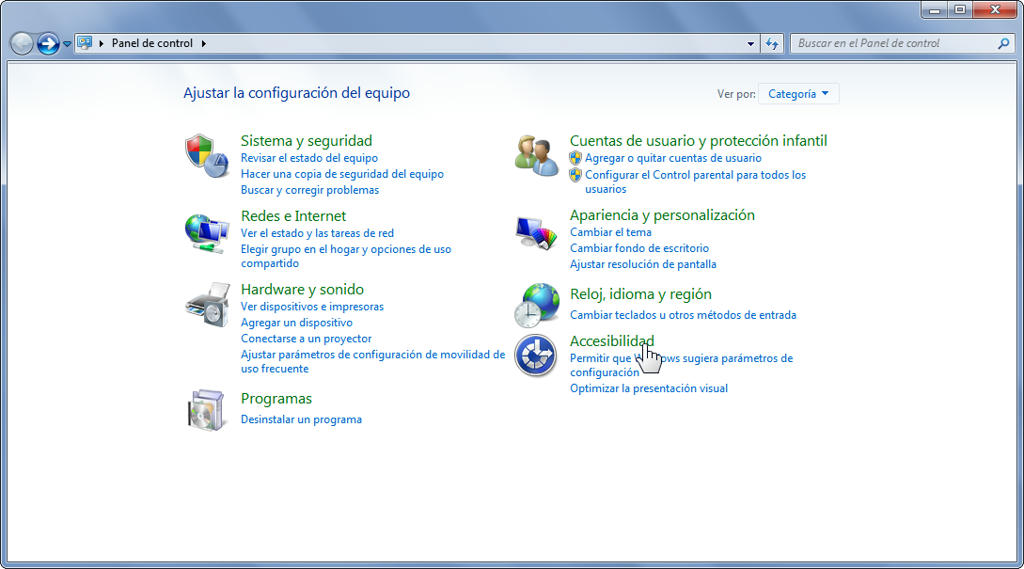
Task: Focus the Buscar en el Panel de control field
Action: 904,44
